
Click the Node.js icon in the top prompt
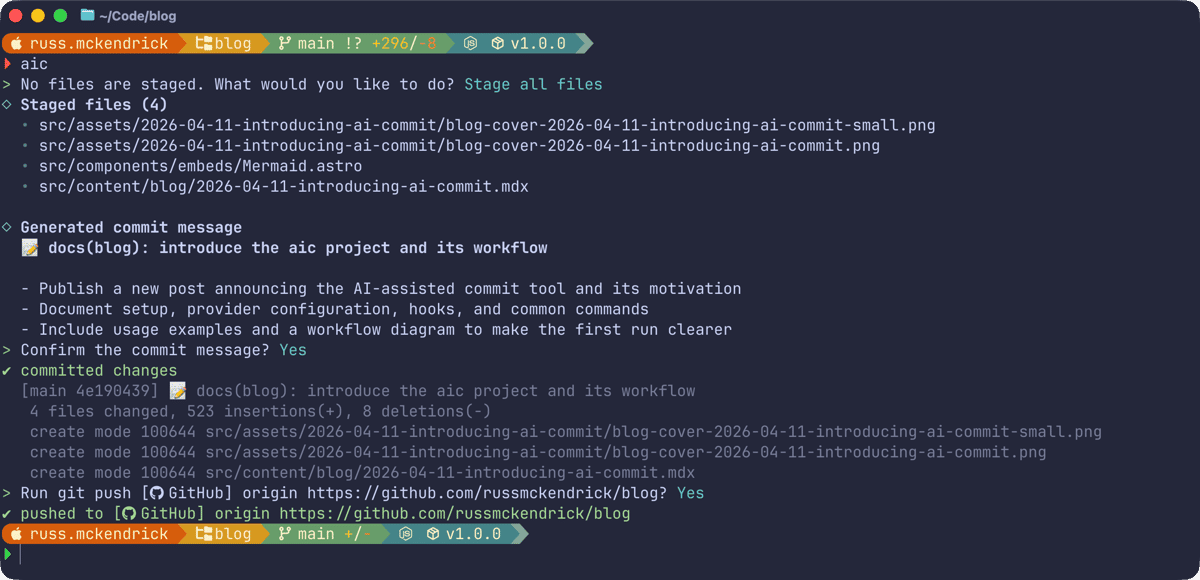(x=470, y=44)
